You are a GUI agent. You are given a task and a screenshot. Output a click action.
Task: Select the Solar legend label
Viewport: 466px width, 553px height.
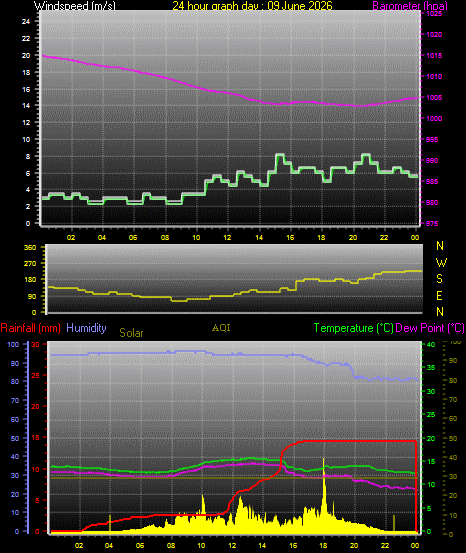[131, 333]
